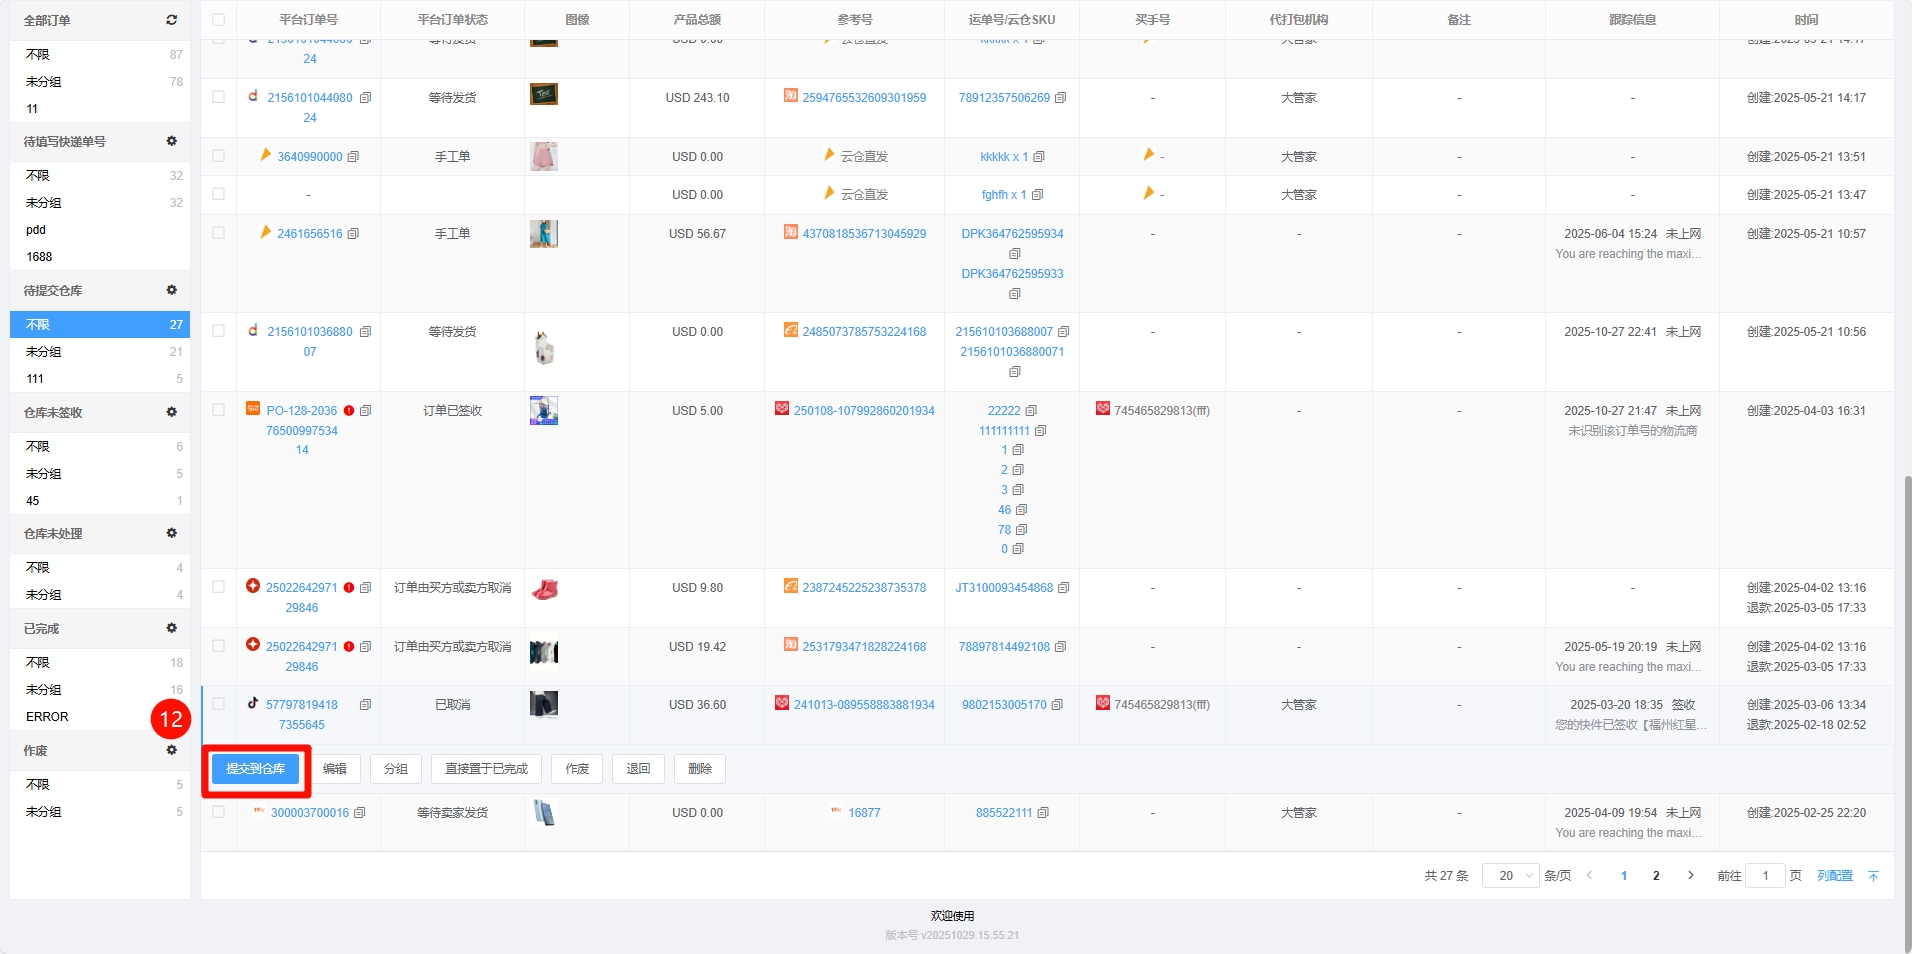
Task: Select 未分组 under 待提交仓库
Action: click(44, 352)
